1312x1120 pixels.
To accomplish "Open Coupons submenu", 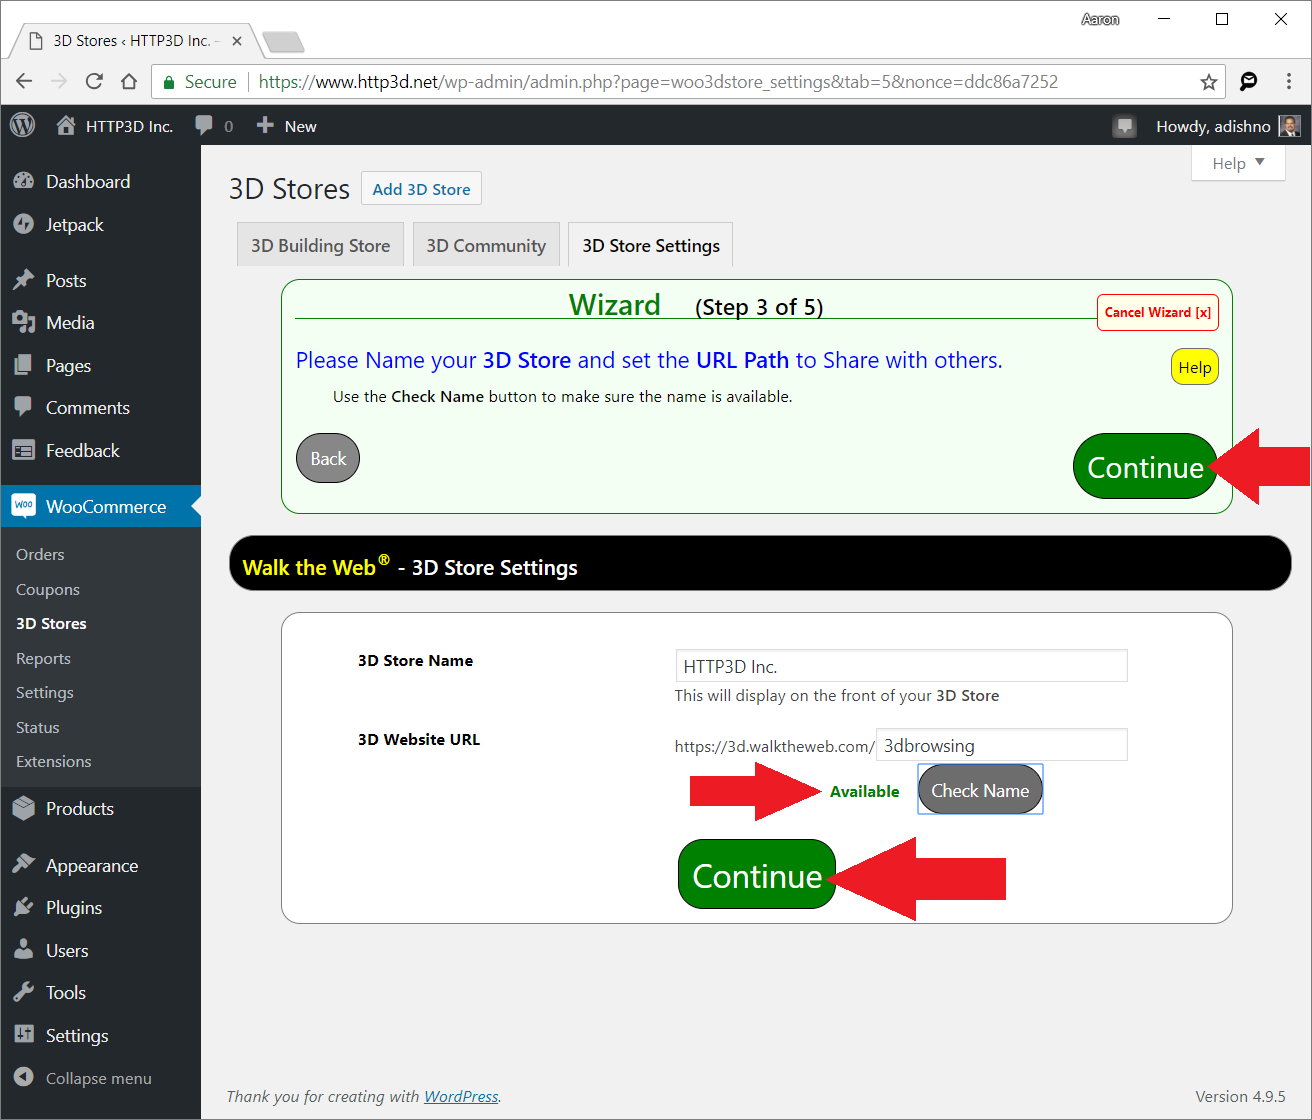I will 48,589.
